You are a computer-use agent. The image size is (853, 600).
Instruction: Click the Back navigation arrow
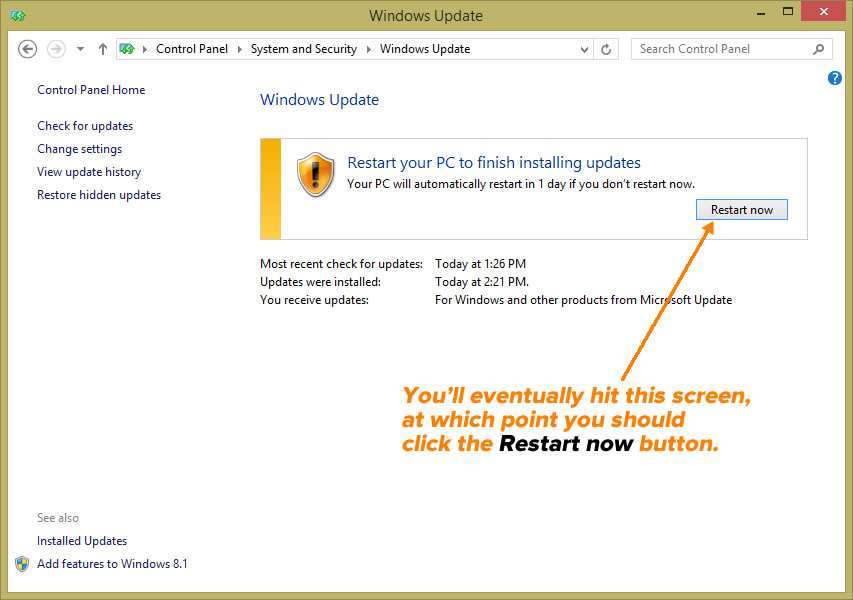[x=27, y=49]
